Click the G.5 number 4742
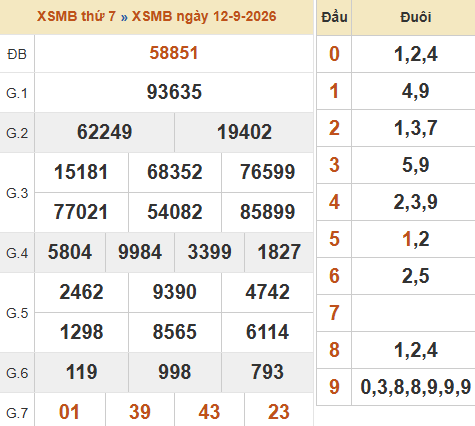 pyautogui.click(x=268, y=292)
